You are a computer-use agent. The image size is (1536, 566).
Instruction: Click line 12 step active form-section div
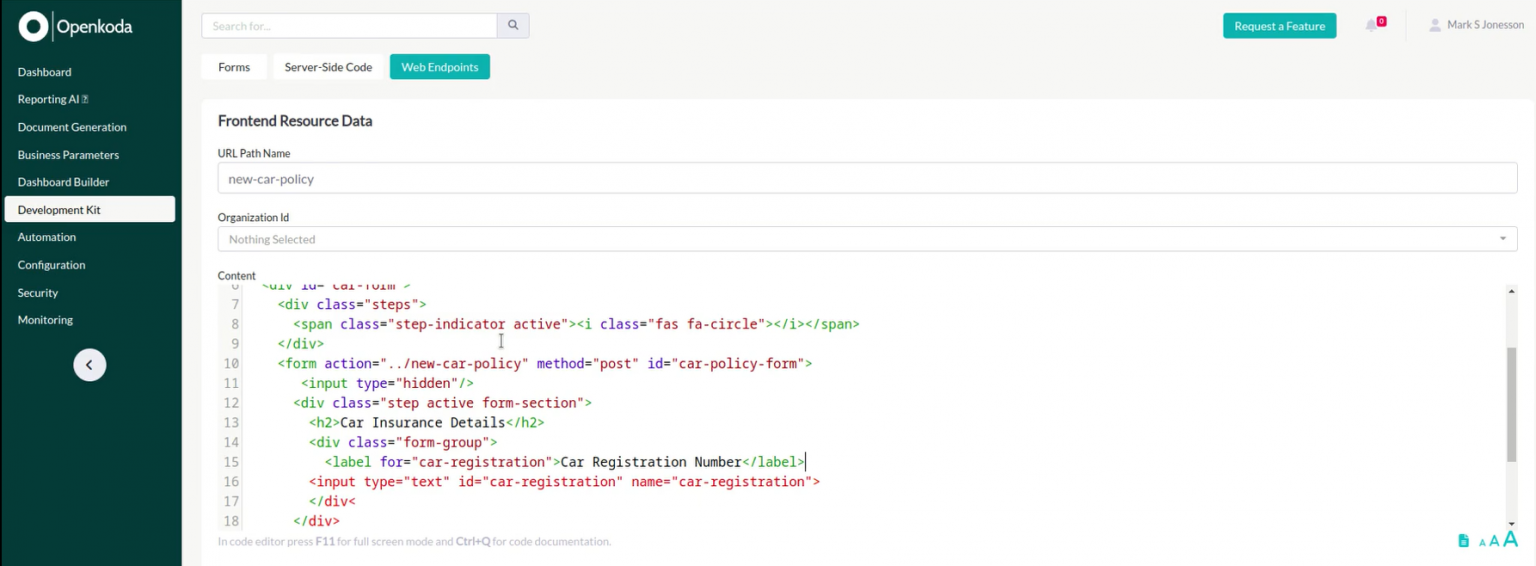[443, 403]
